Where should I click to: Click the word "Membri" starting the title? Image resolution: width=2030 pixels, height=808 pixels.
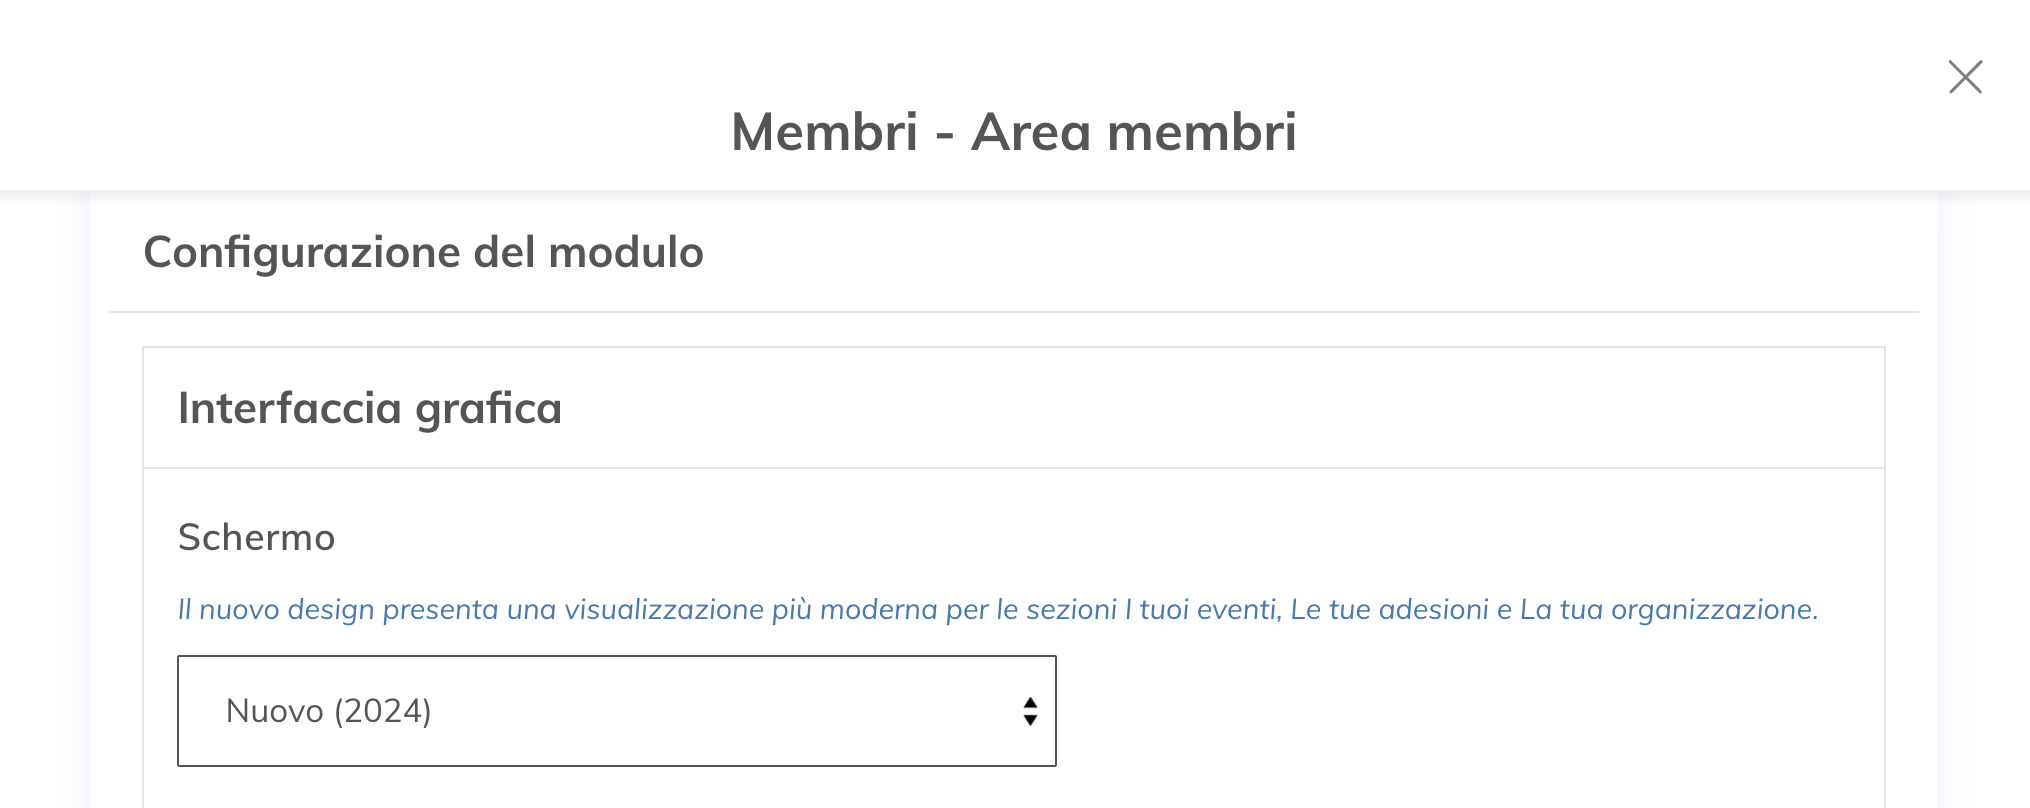(x=825, y=132)
